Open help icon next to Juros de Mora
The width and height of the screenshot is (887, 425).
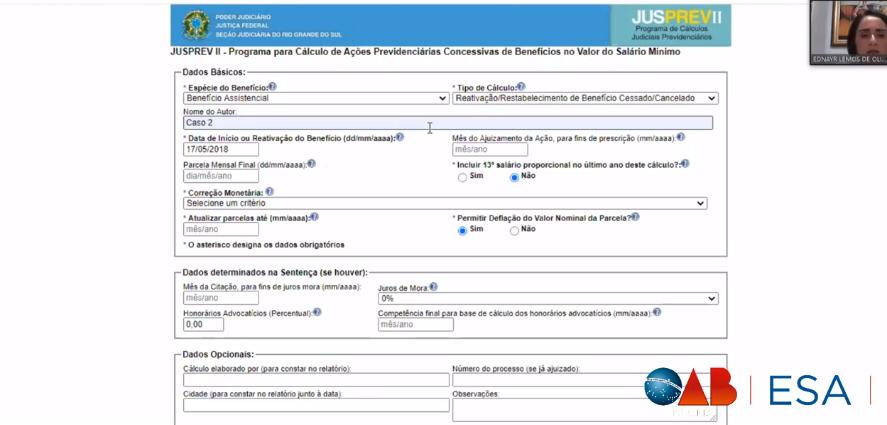pyautogui.click(x=433, y=287)
